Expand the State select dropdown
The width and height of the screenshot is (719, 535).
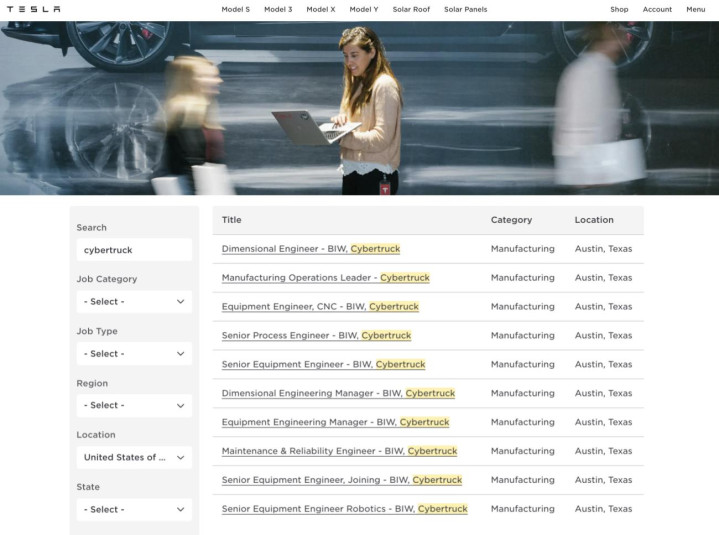tap(134, 509)
